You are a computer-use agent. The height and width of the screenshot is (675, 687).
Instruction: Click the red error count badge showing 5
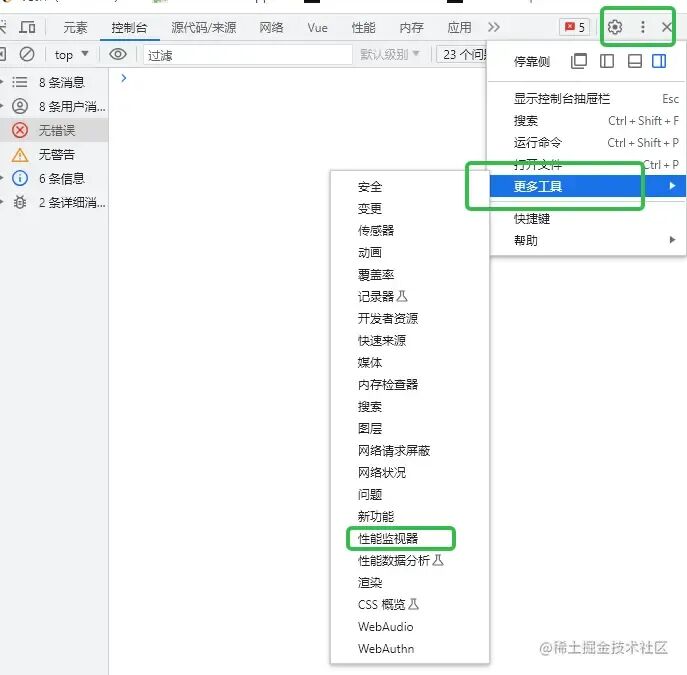click(x=574, y=27)
